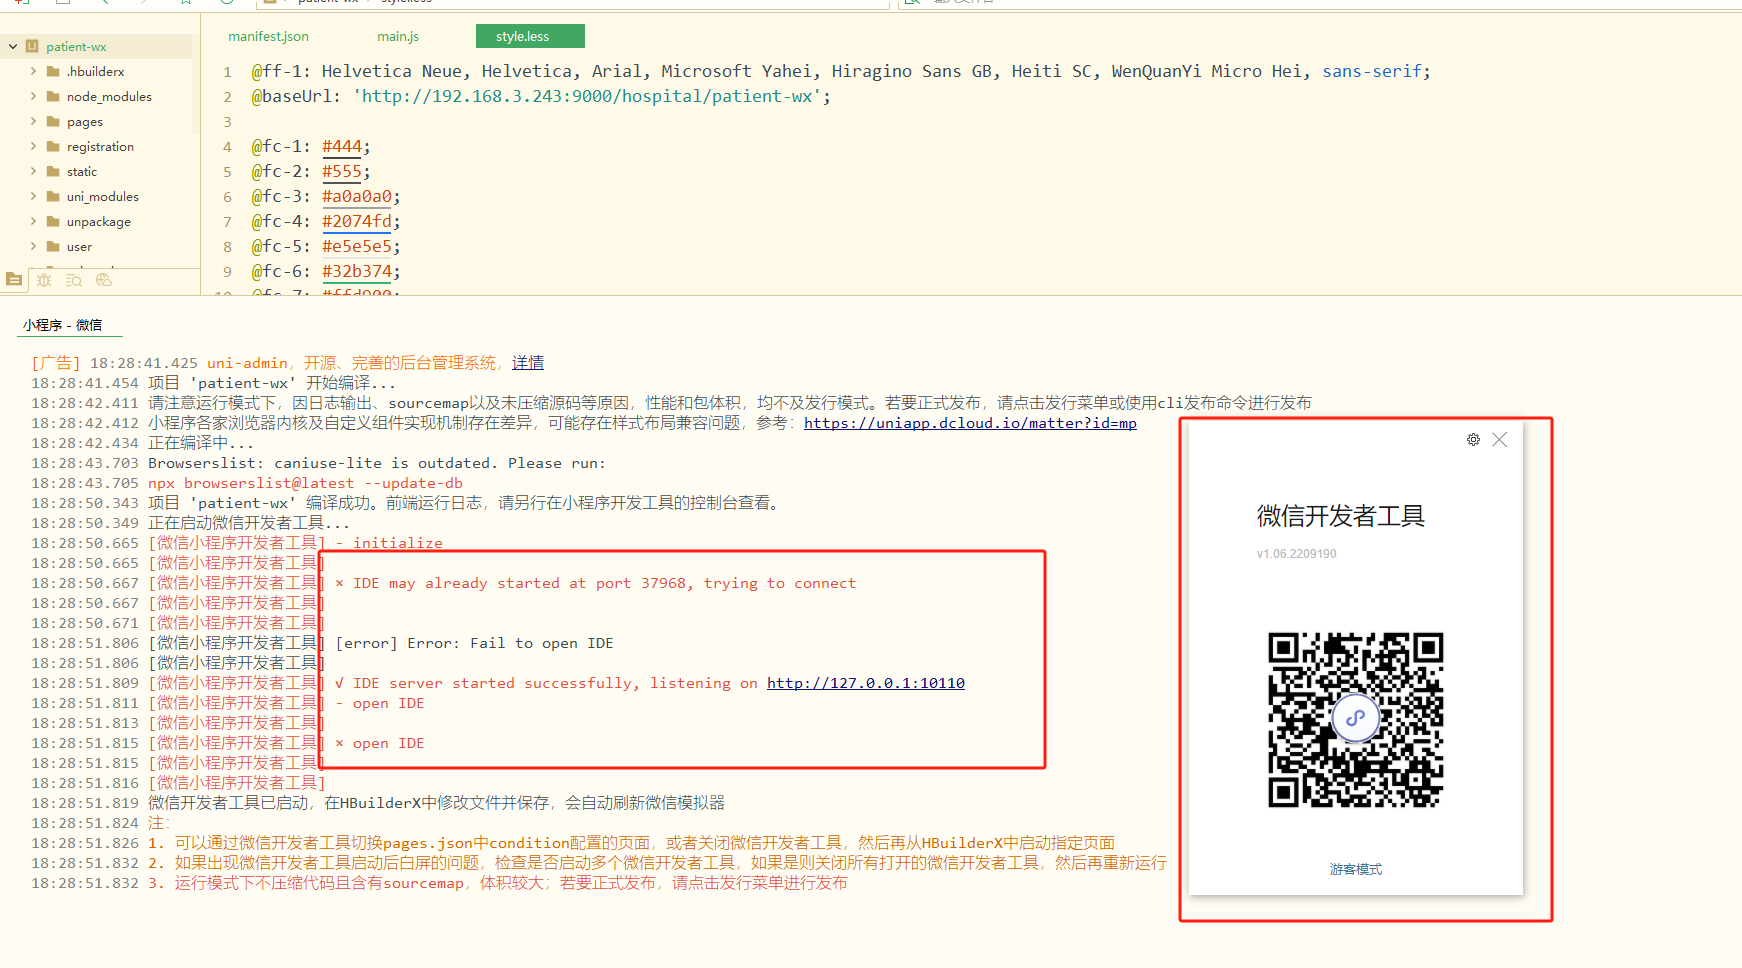Select the static folder label
Viewport: 1742px width, 968px height.
tap(82, 171)
